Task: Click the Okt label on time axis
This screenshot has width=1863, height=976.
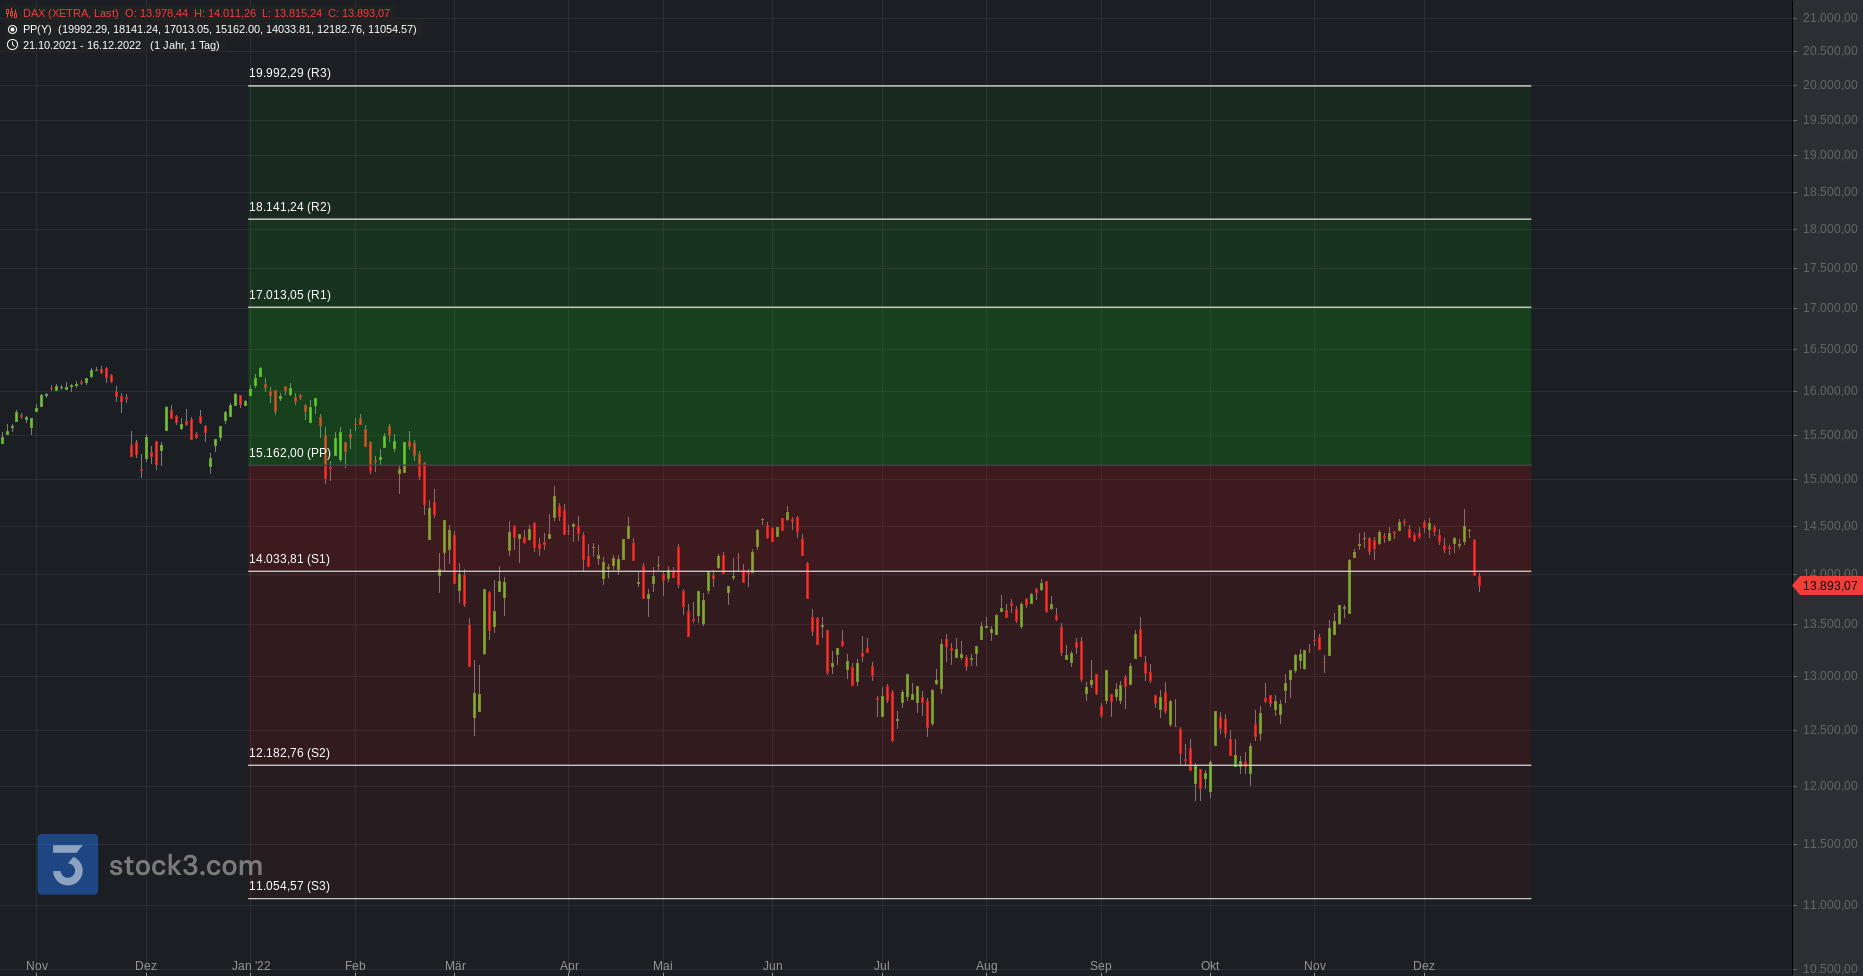Action: [1210, 966]
